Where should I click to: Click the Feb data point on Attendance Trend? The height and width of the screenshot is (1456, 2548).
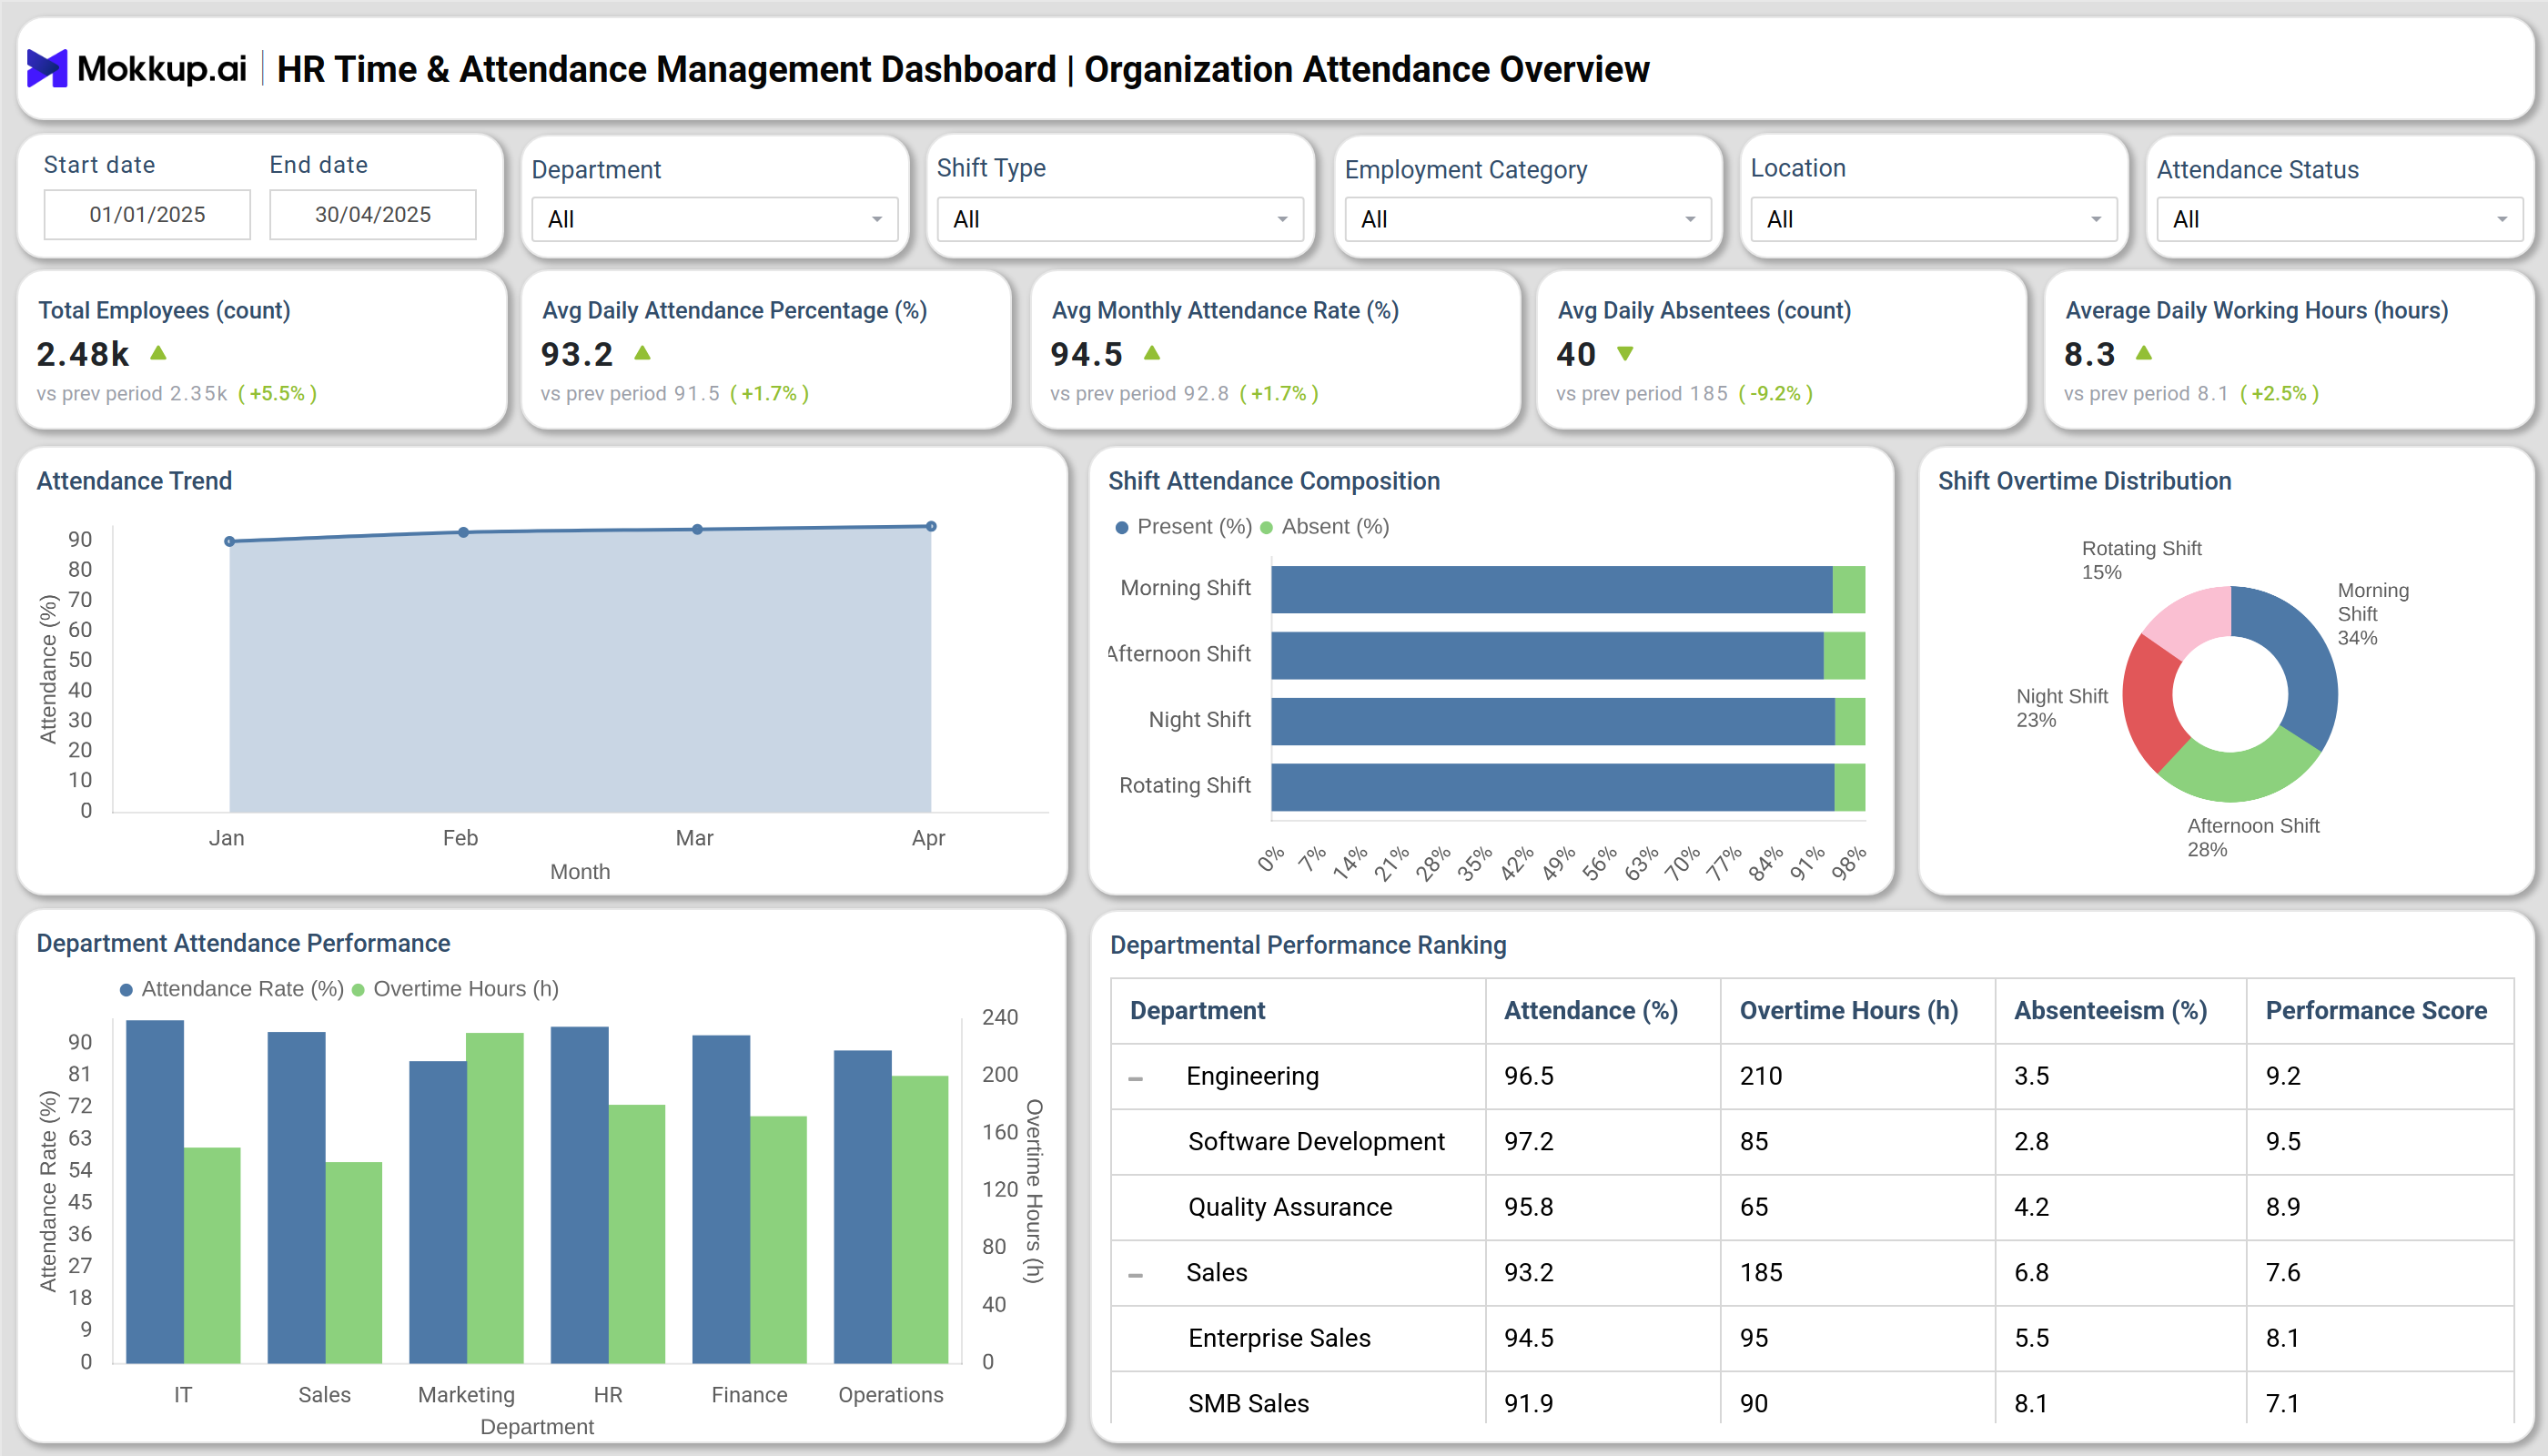pyautogui.click(x=463, y=532)
